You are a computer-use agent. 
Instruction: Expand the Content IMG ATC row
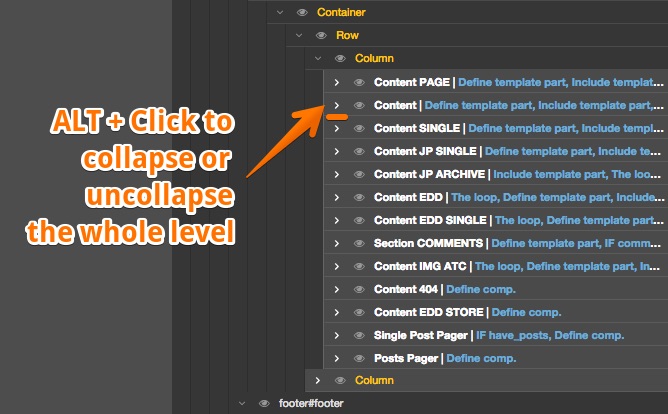coord(337,266)
